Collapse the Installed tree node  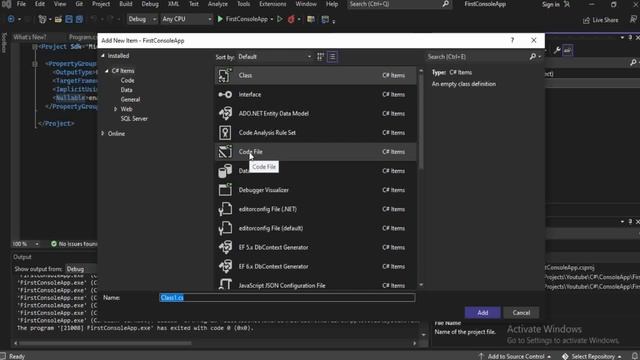tap(103, 56)
